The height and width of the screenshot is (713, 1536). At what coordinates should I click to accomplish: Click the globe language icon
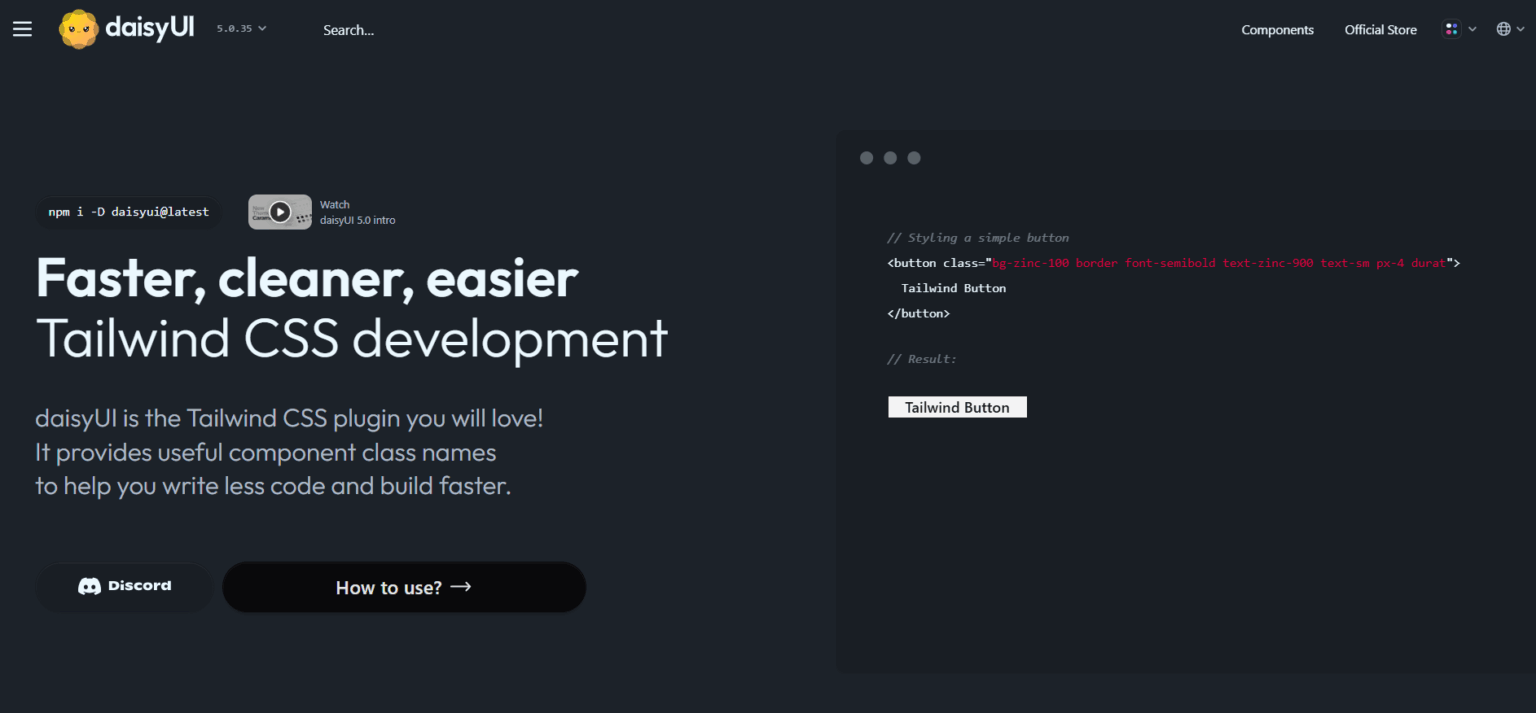tap(1503, 29)
